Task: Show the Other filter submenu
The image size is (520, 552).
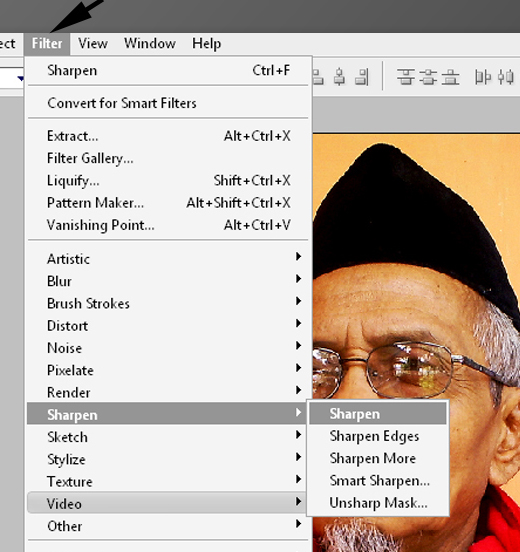Action: click(168, 526)
